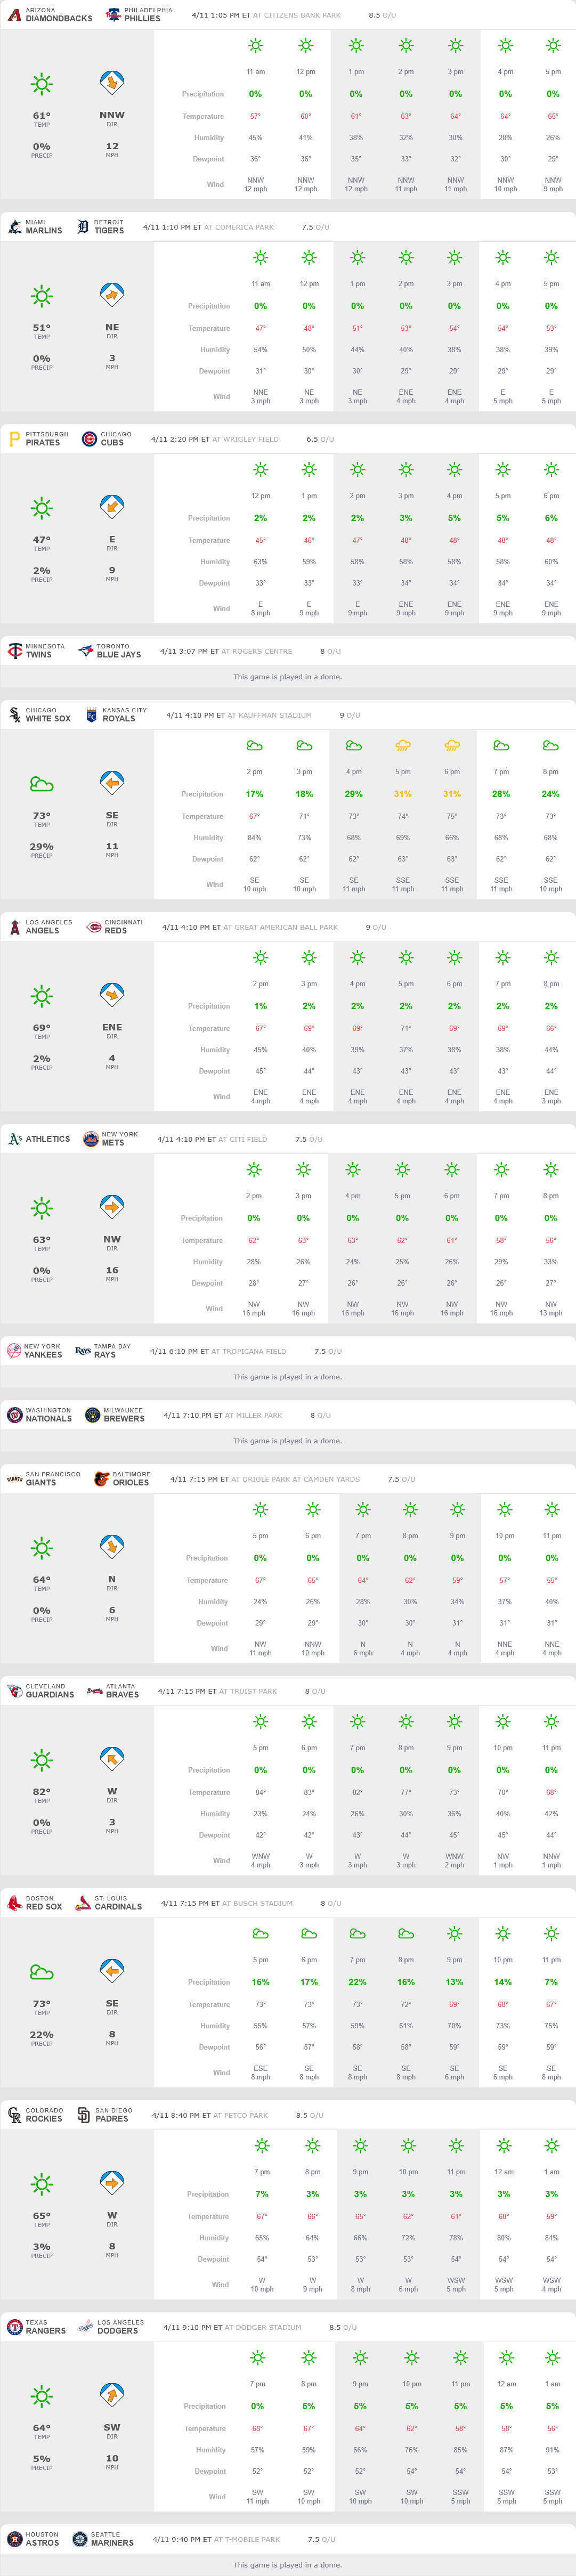Viewport: 576px width, 2576px height.
Task: Click the Philadelphia Phillies team logo
Action: [113, 15]
